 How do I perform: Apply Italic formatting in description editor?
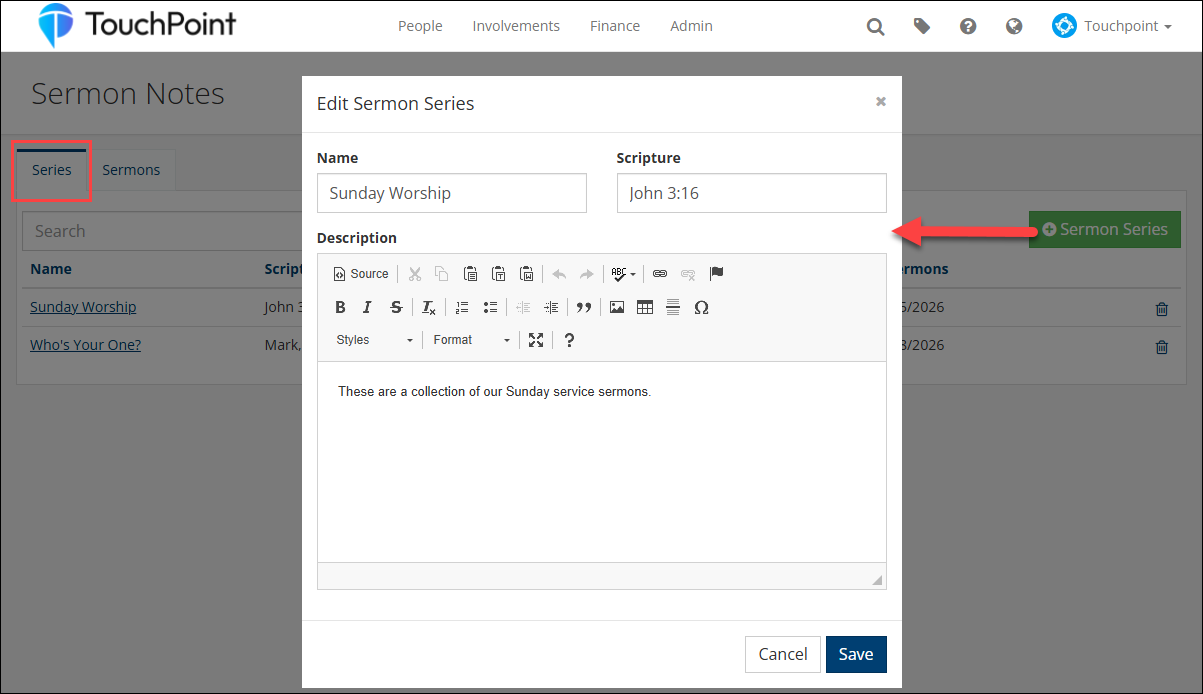click(x=367, y=307)
